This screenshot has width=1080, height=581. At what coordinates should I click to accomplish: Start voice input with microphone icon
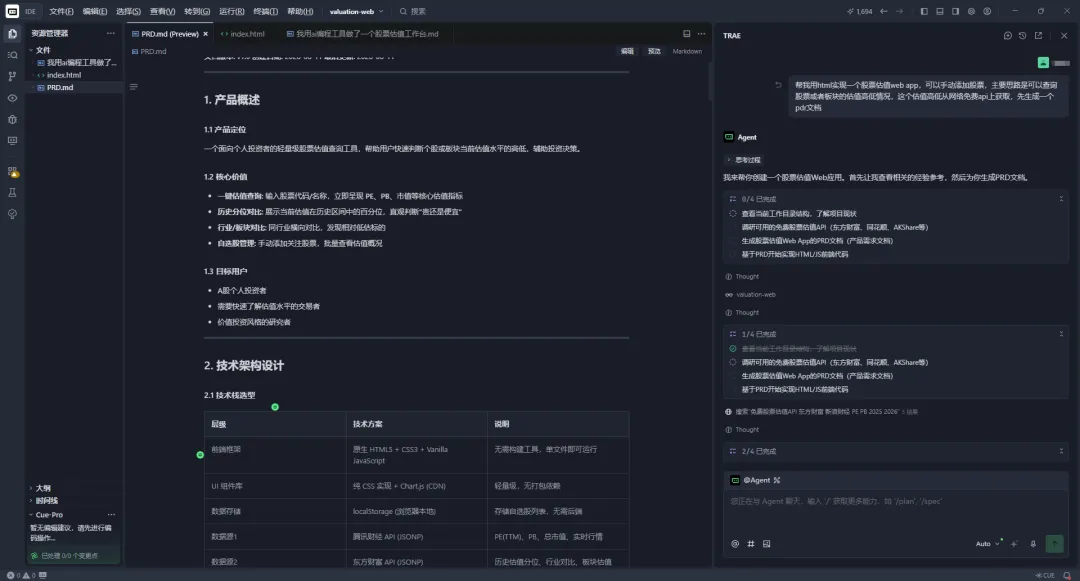1033,544
